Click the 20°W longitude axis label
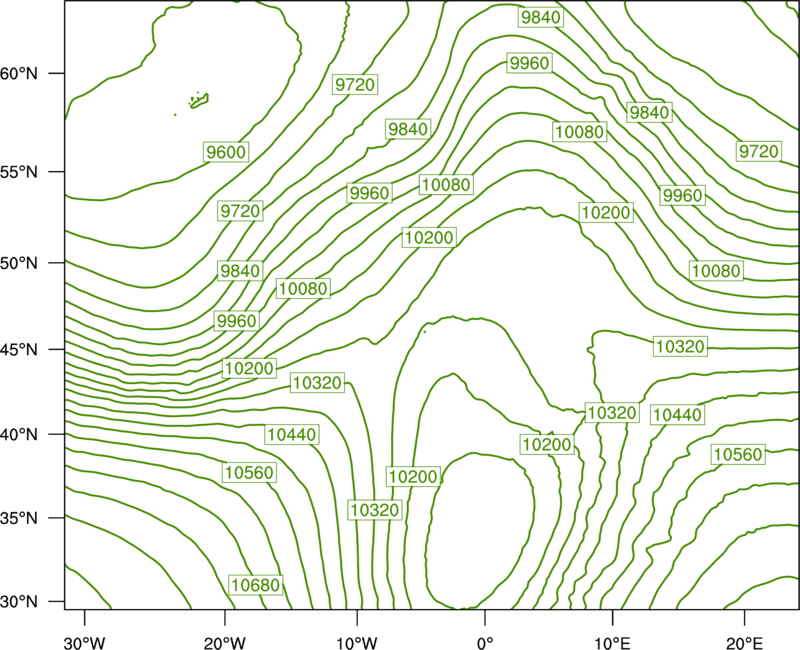This screenshot has height=650, width=800. pyautogui.click(x=225, y=643)
